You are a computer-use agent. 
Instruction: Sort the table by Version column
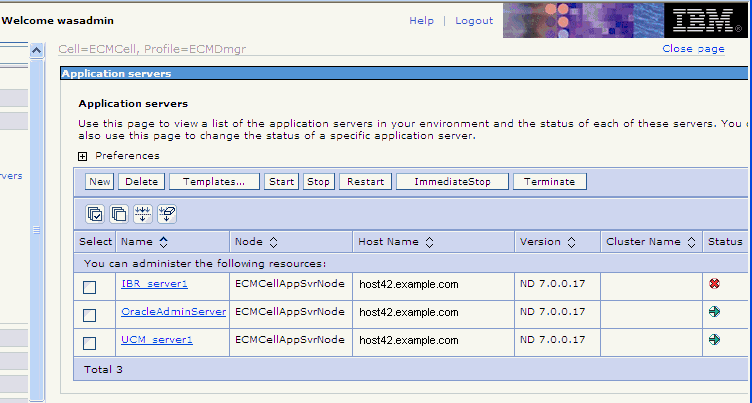(x=571, y=242)
